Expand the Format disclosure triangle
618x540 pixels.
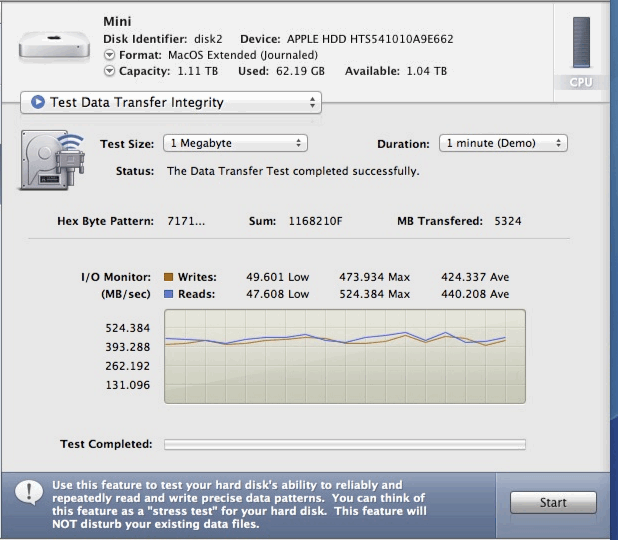(x=109, y=55)
